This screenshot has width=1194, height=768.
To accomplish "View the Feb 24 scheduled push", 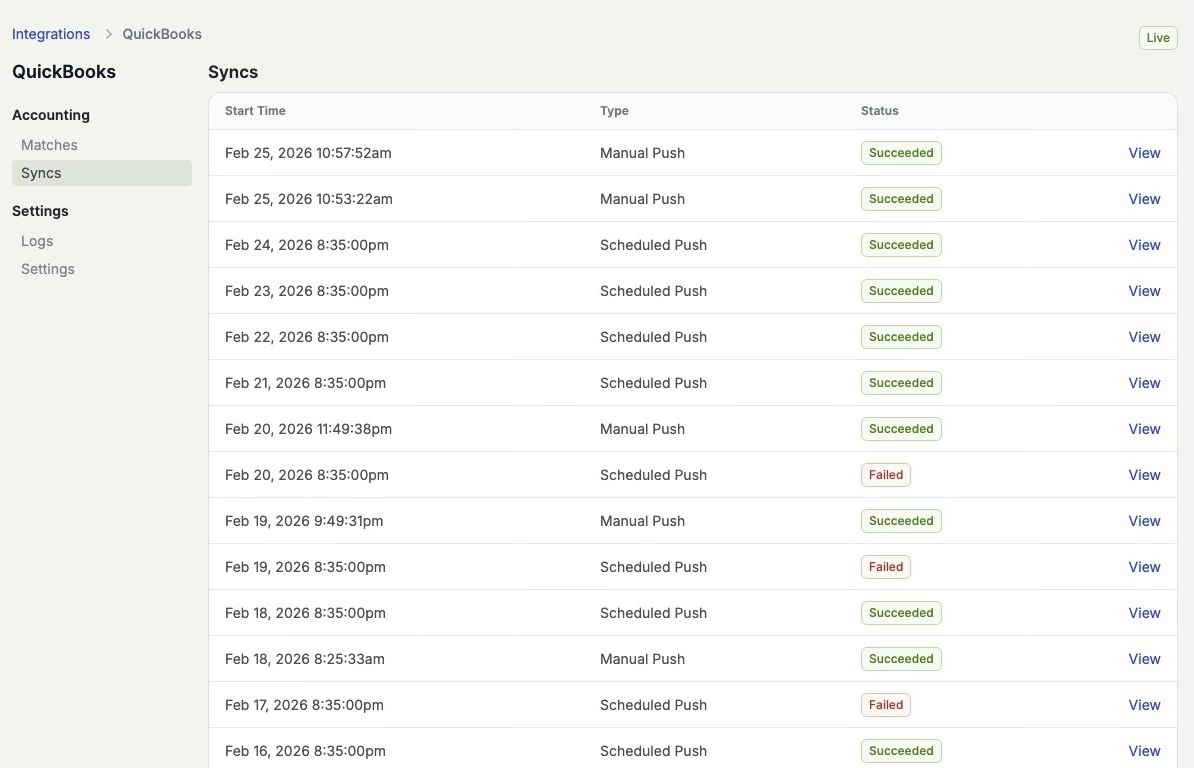I will 1144,245.
